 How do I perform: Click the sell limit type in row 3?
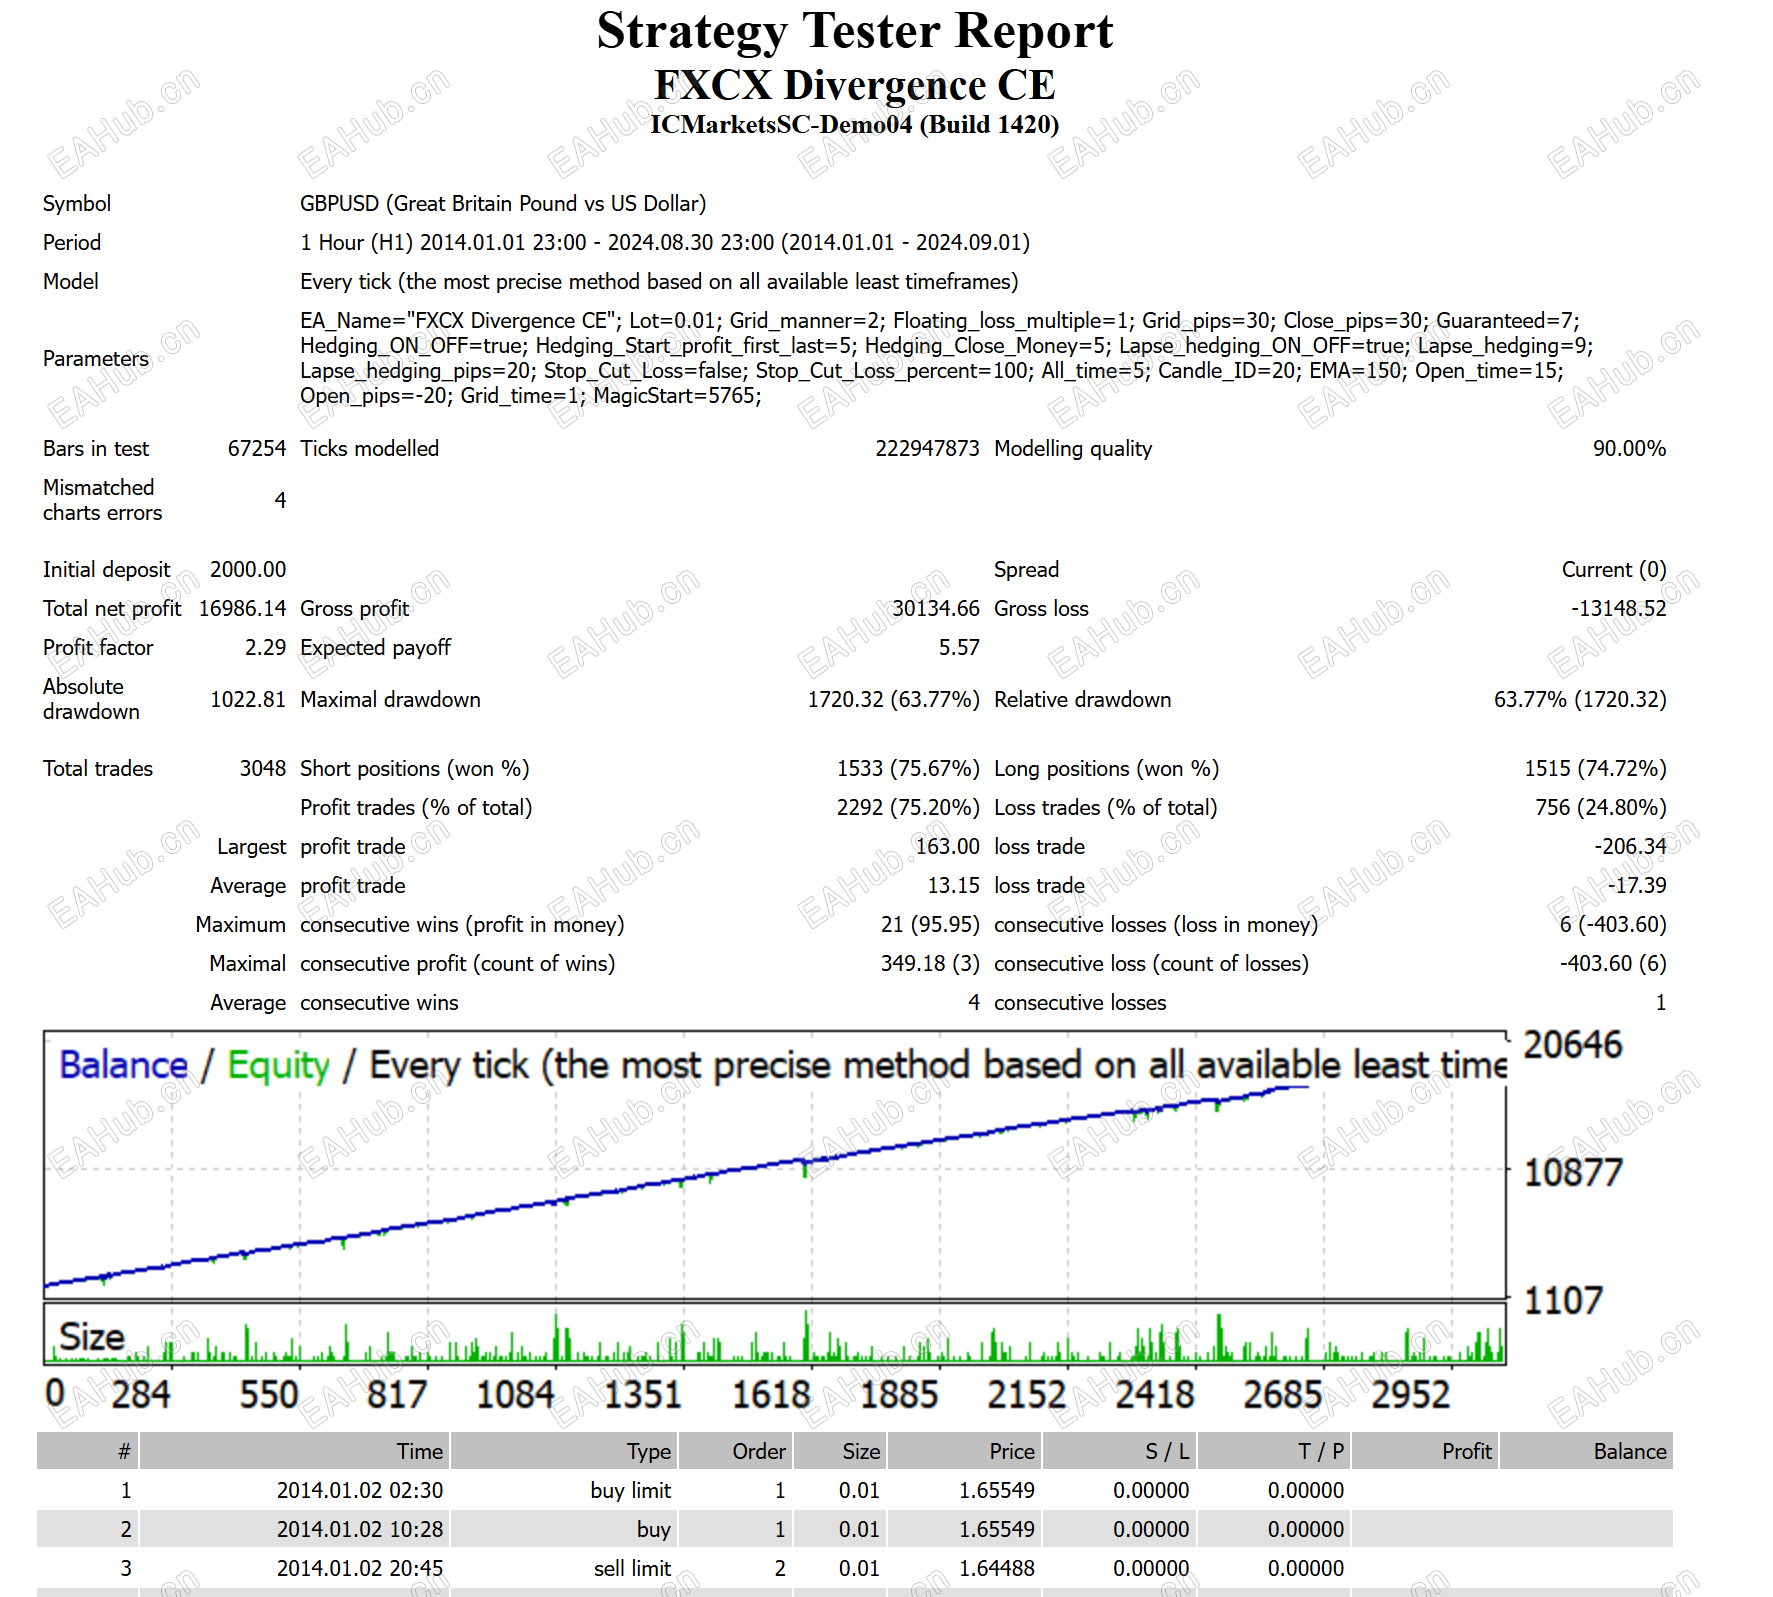pyautogui.click(x=633, y=1569)
